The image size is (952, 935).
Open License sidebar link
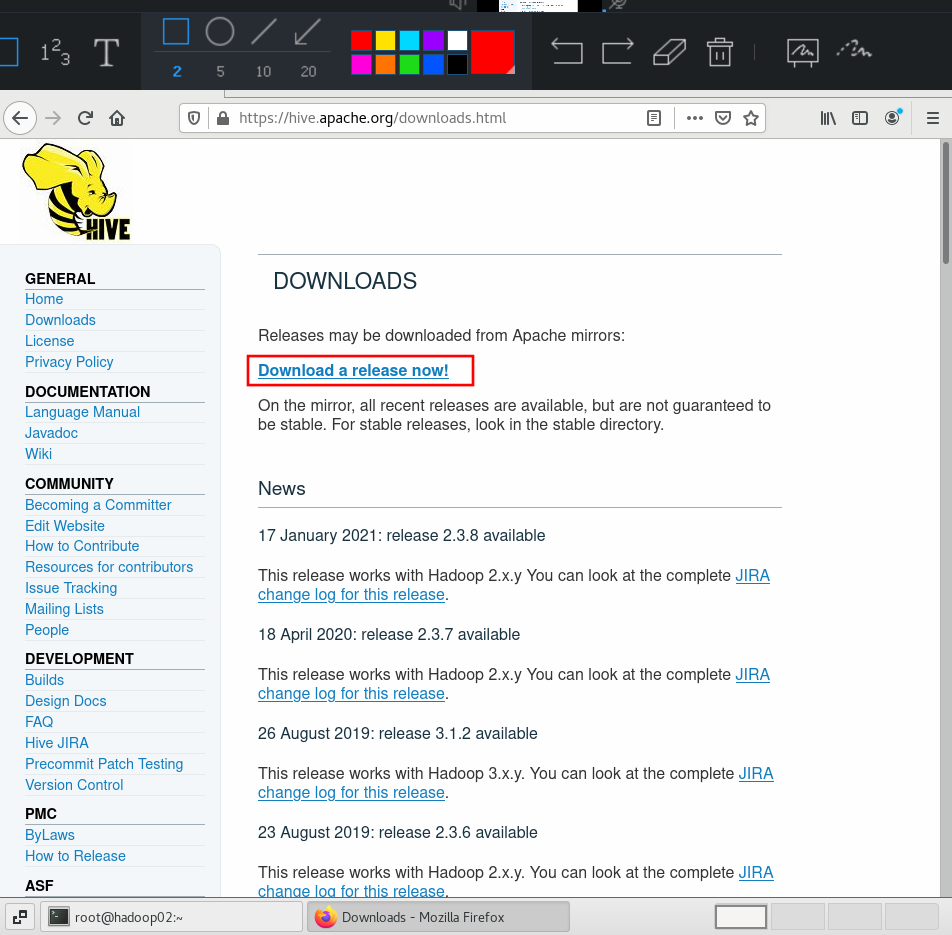tap(50, 341)
